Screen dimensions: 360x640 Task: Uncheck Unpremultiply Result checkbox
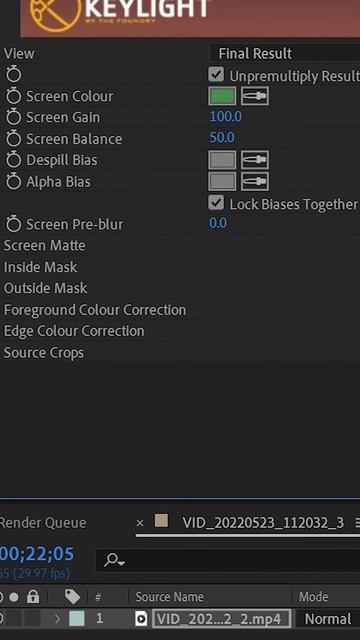216,75
